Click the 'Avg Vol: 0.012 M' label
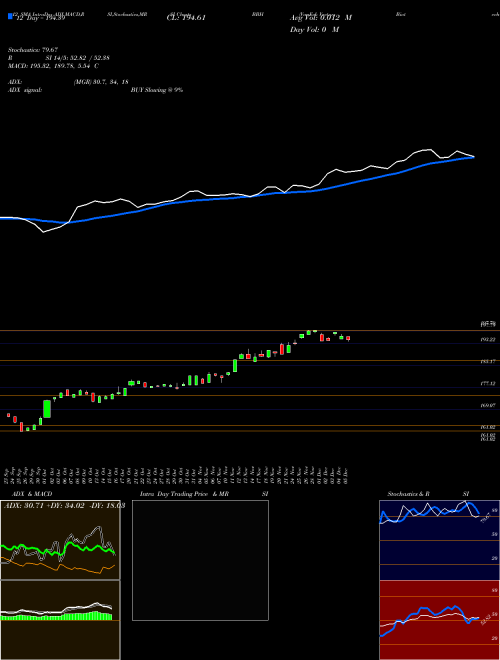Screen dimensions: 500x660 (x=321, y=18)
